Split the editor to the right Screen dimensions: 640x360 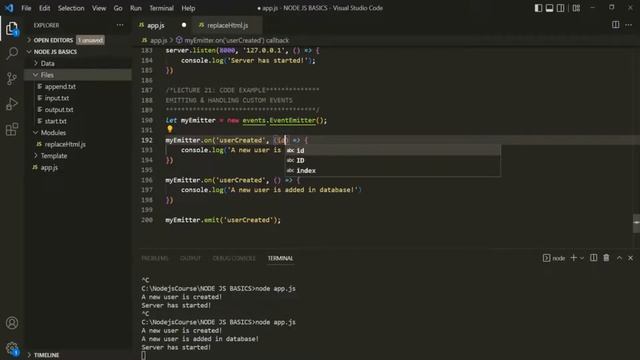[x=616, y=25]
